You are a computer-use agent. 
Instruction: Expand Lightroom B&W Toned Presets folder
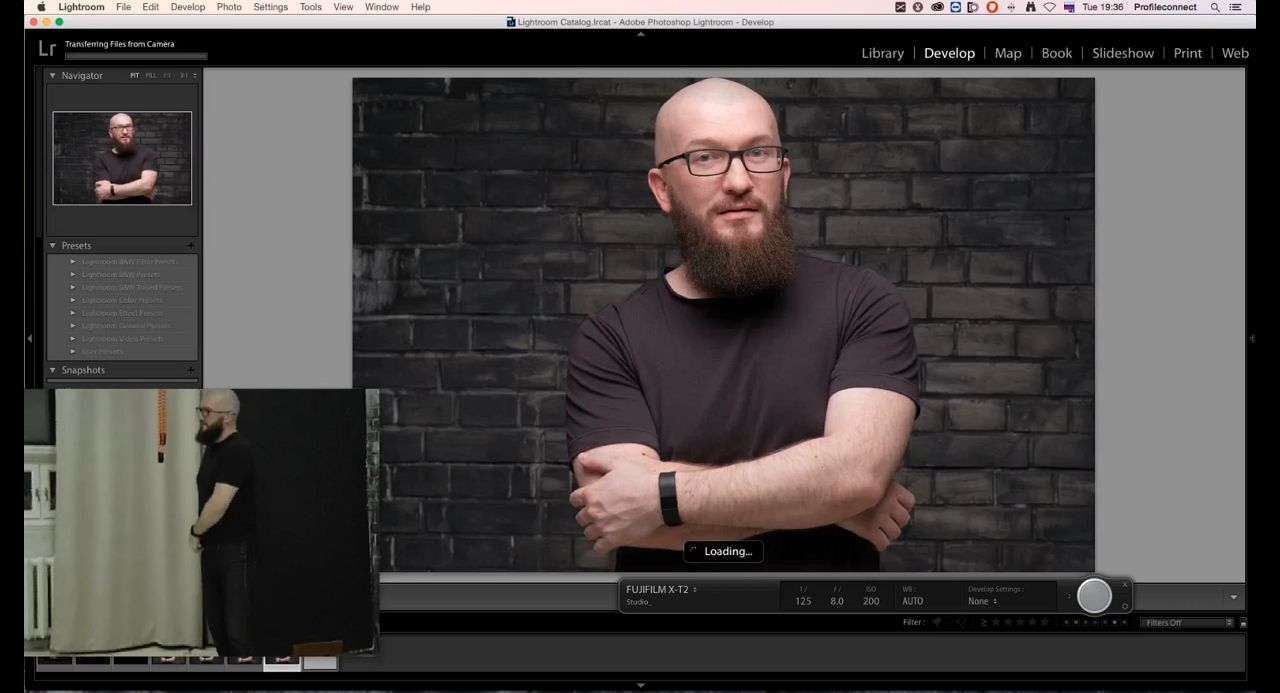[73, 288]
